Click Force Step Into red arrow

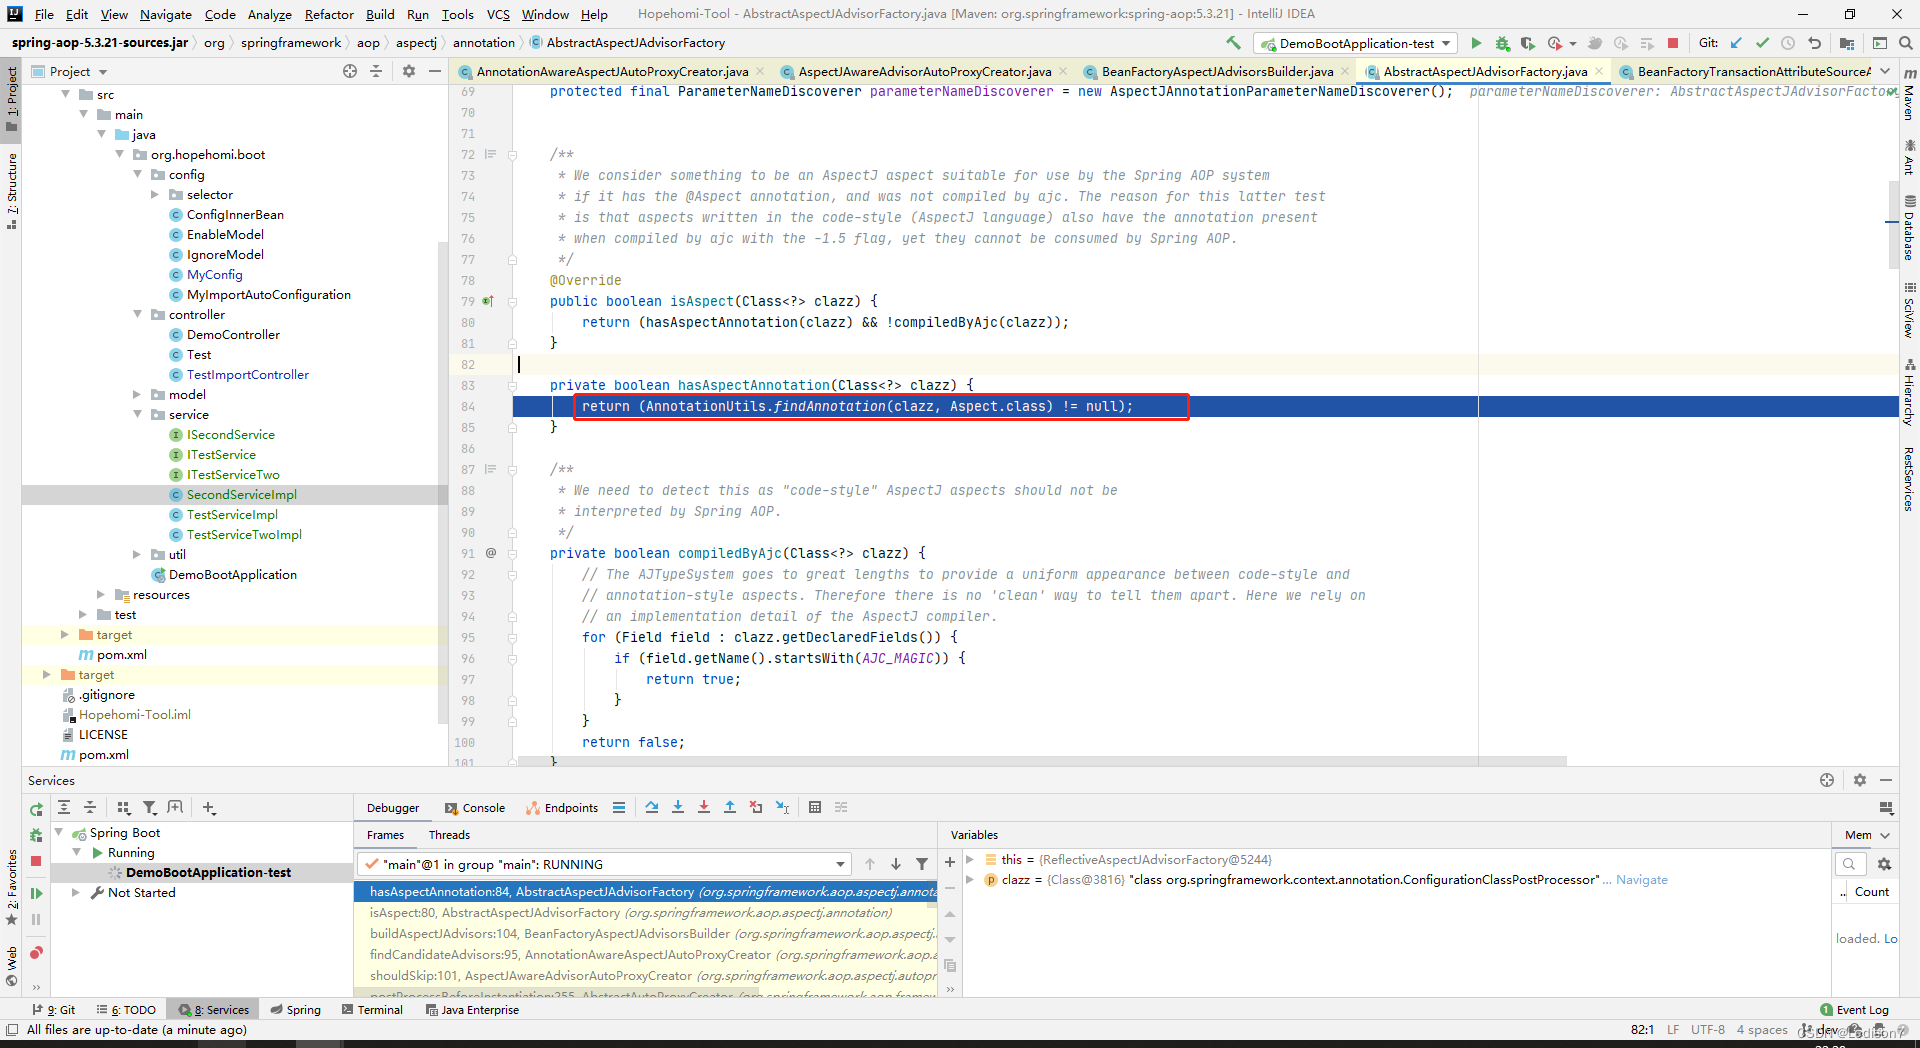tap(704, 807)
